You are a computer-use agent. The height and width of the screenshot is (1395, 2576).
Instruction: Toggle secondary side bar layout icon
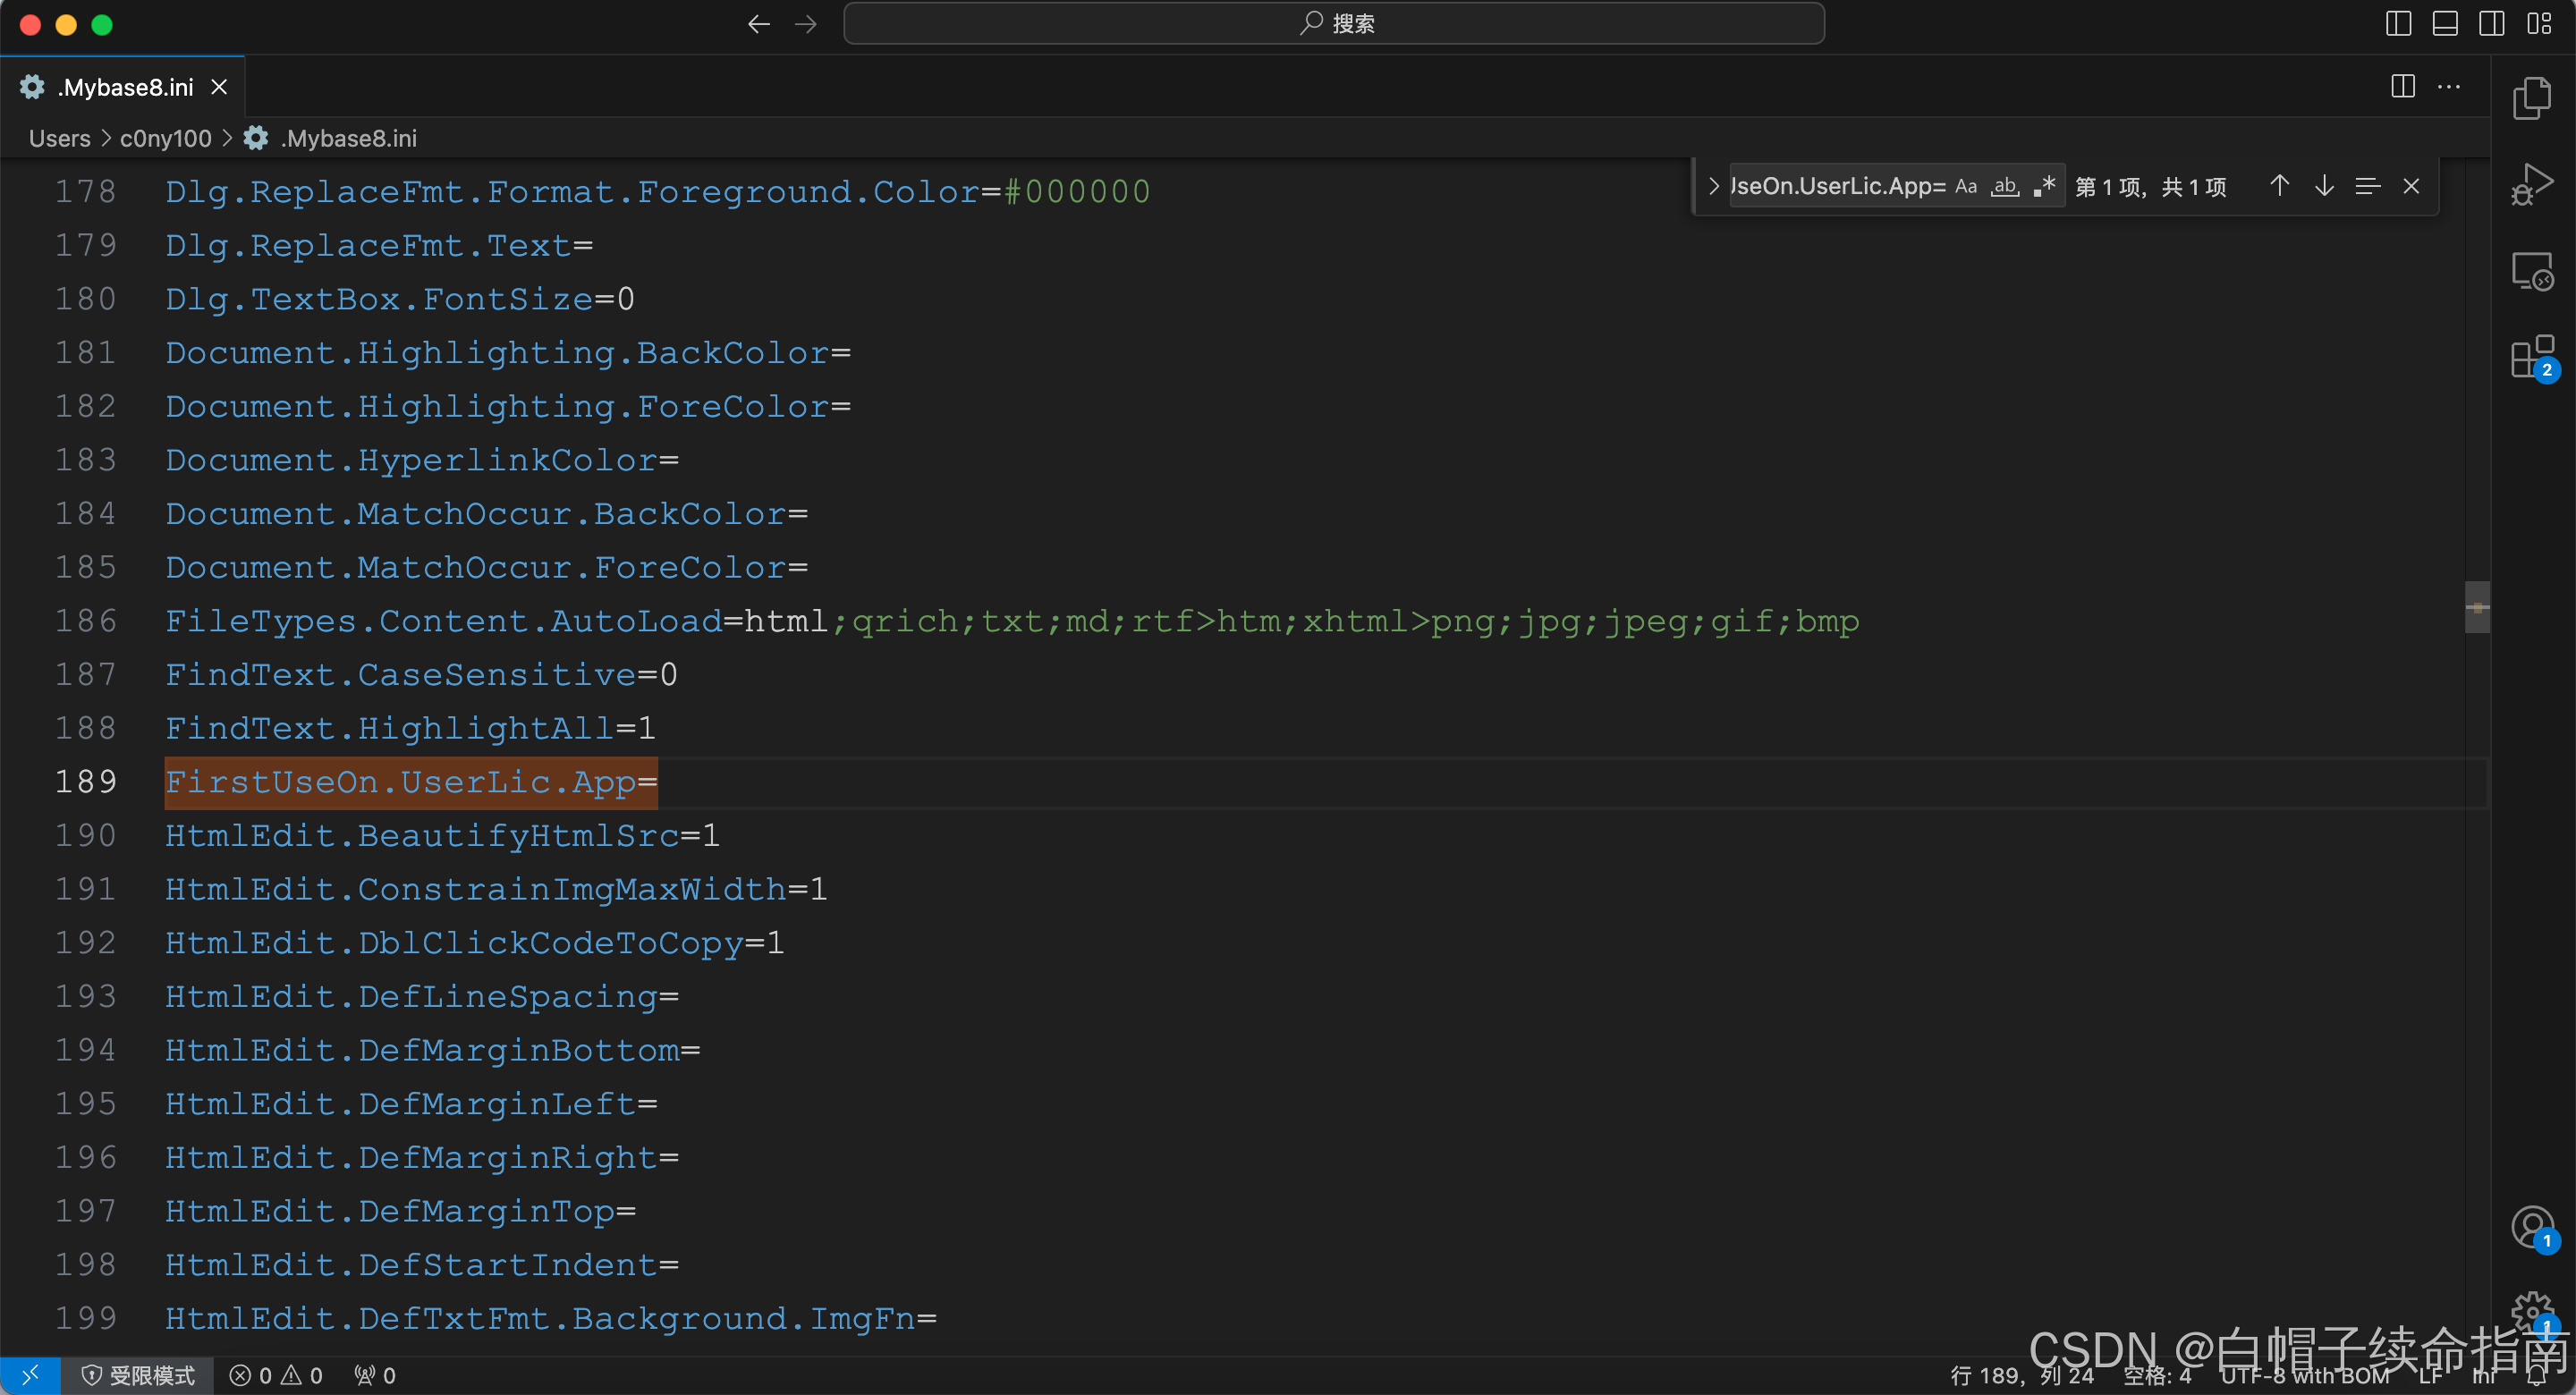click(2492, 24)
